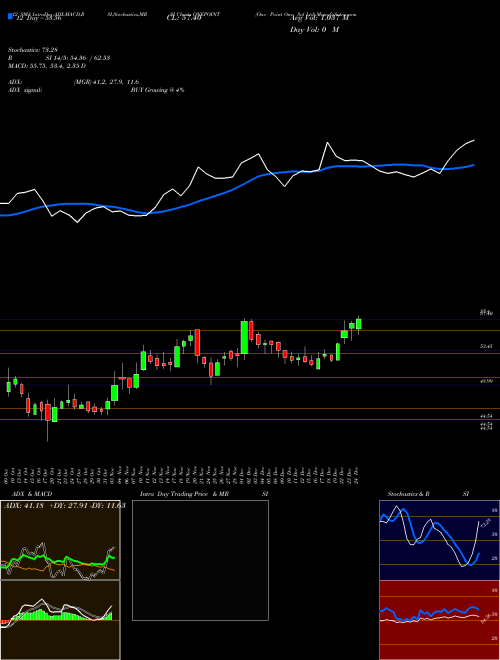500x660 pixels.
Task: Click the blue 12 Day SMA legend square
Action: 10,16
